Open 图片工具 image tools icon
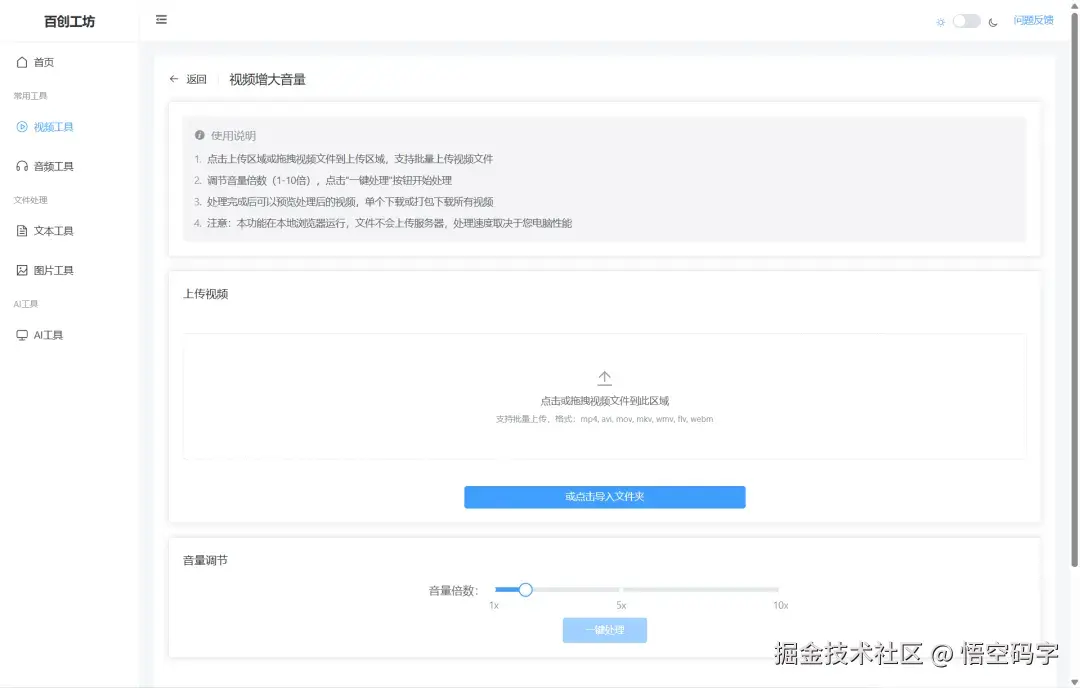 coord(24,269)
